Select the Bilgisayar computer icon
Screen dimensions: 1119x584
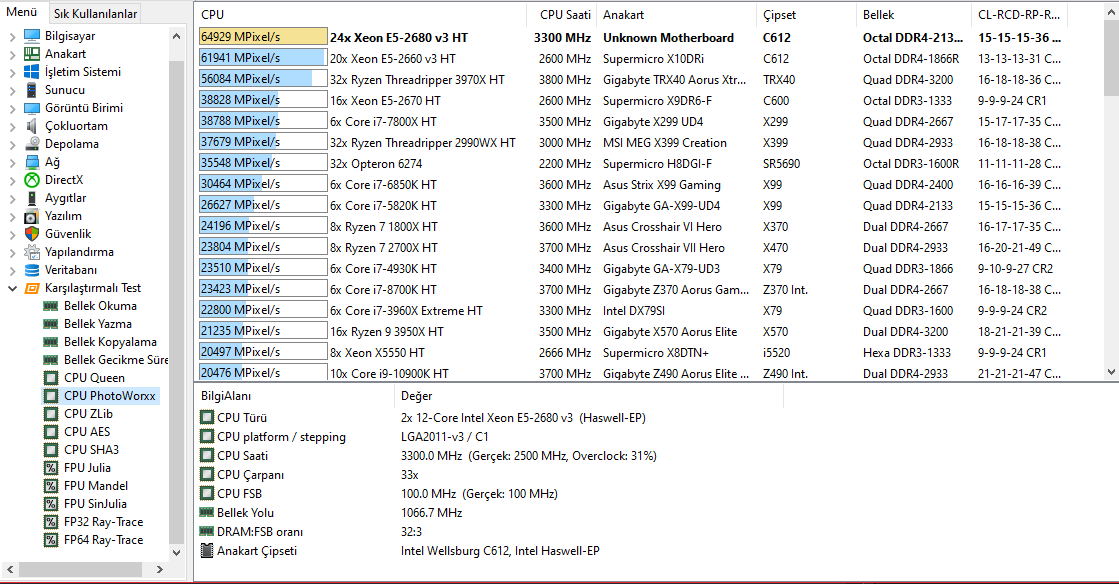(31, 36)
